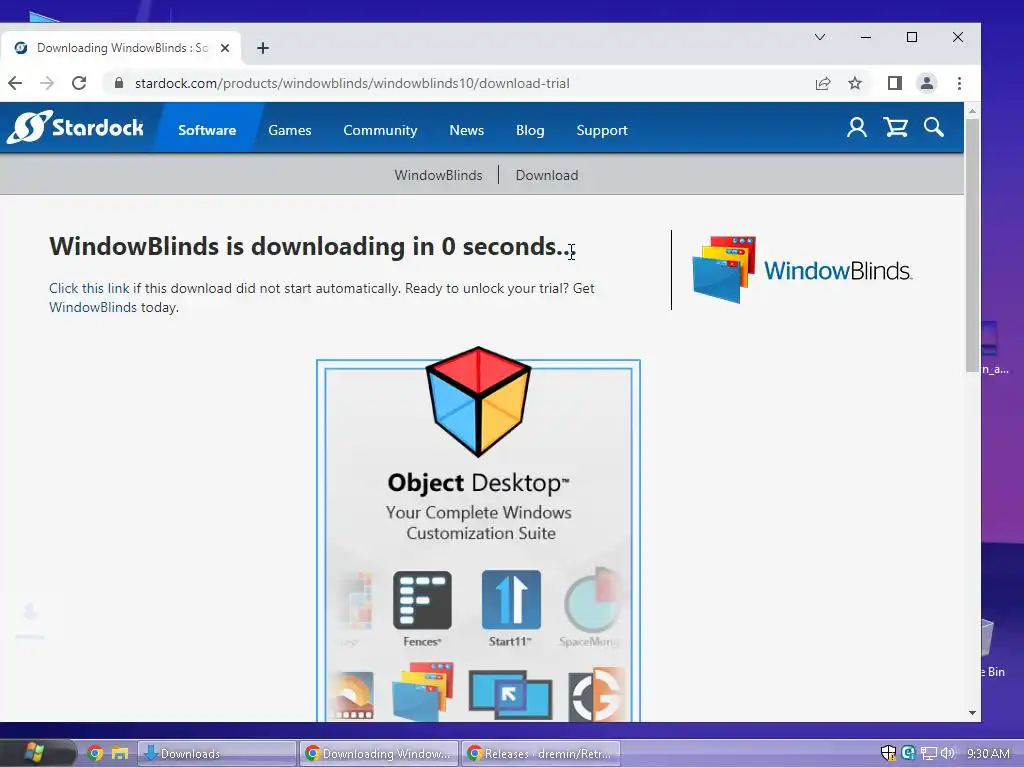Click the lock icon in address bar
Viewport: 1024px width, 768px height.
click(118, 83)
